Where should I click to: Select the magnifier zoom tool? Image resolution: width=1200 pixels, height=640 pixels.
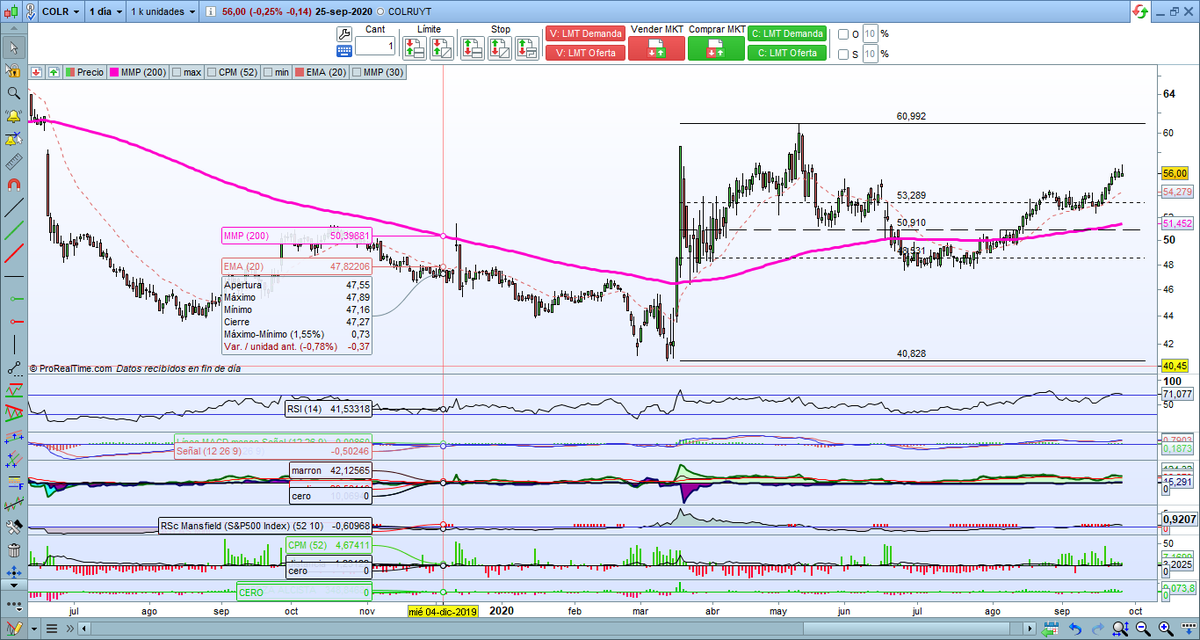pos(13,93)
